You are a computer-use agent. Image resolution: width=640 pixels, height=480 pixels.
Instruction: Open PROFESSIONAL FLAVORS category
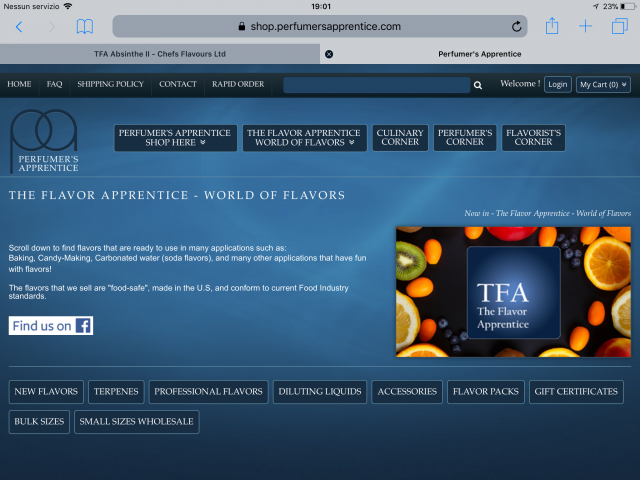[208, 392]
